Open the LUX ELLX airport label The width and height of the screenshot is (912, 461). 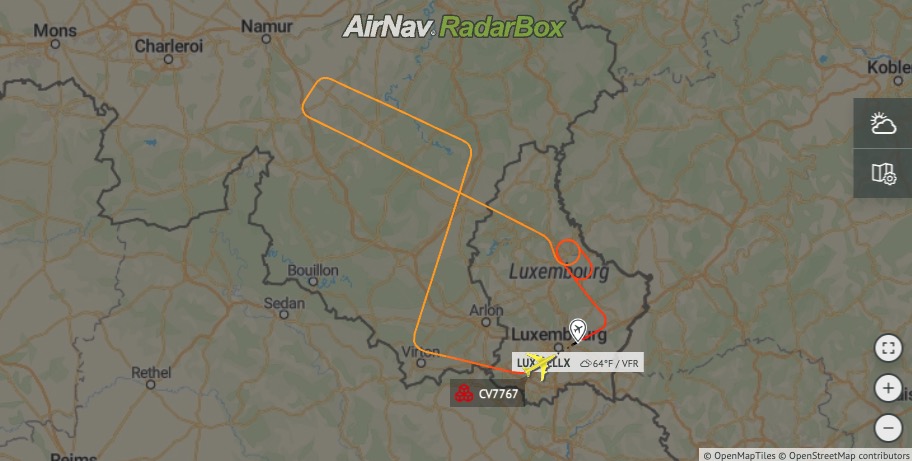pyautogui.click(x=544, y=363)
